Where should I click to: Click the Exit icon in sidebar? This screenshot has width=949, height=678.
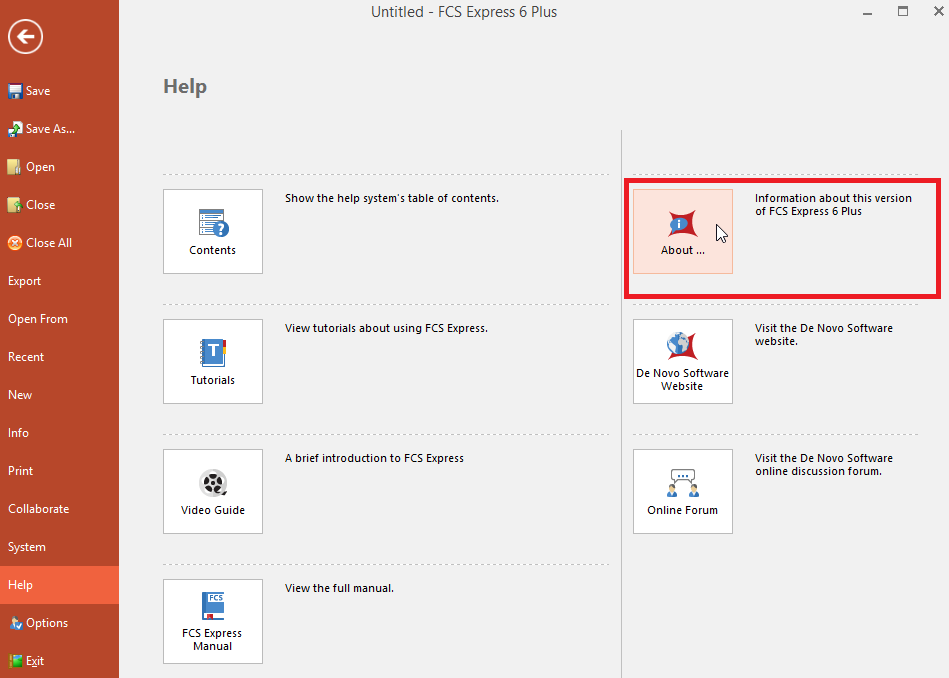point(16,661)
